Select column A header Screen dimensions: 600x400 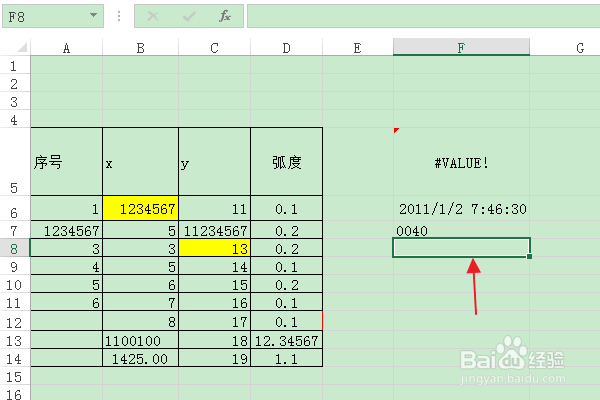tap(67, 47)
